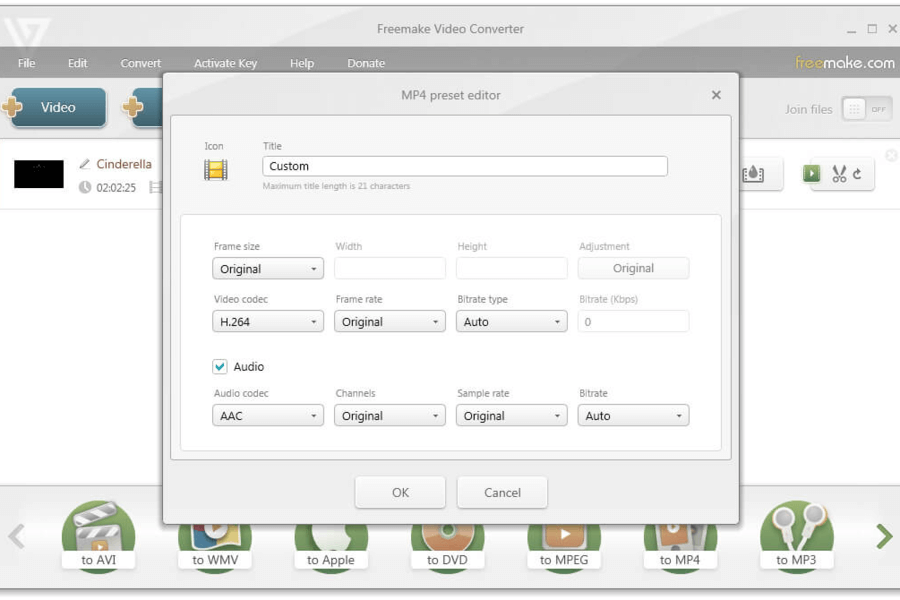
Task: Choose the to MP3 output format
Action: 796,535
